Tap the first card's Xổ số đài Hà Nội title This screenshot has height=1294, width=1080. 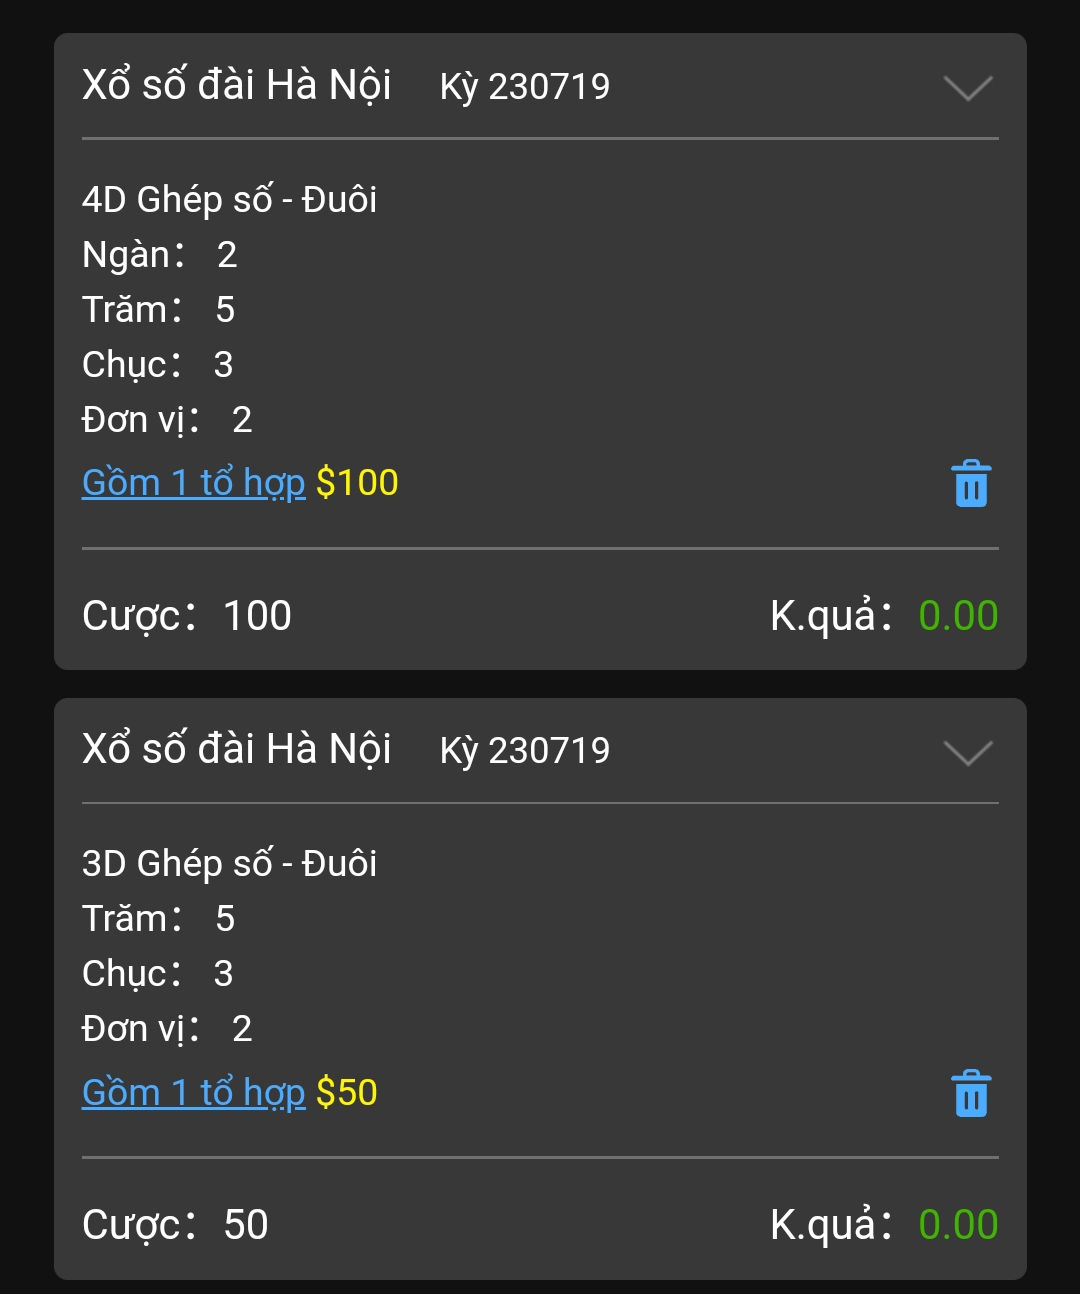pyautogui.click(x=237, y=85)
